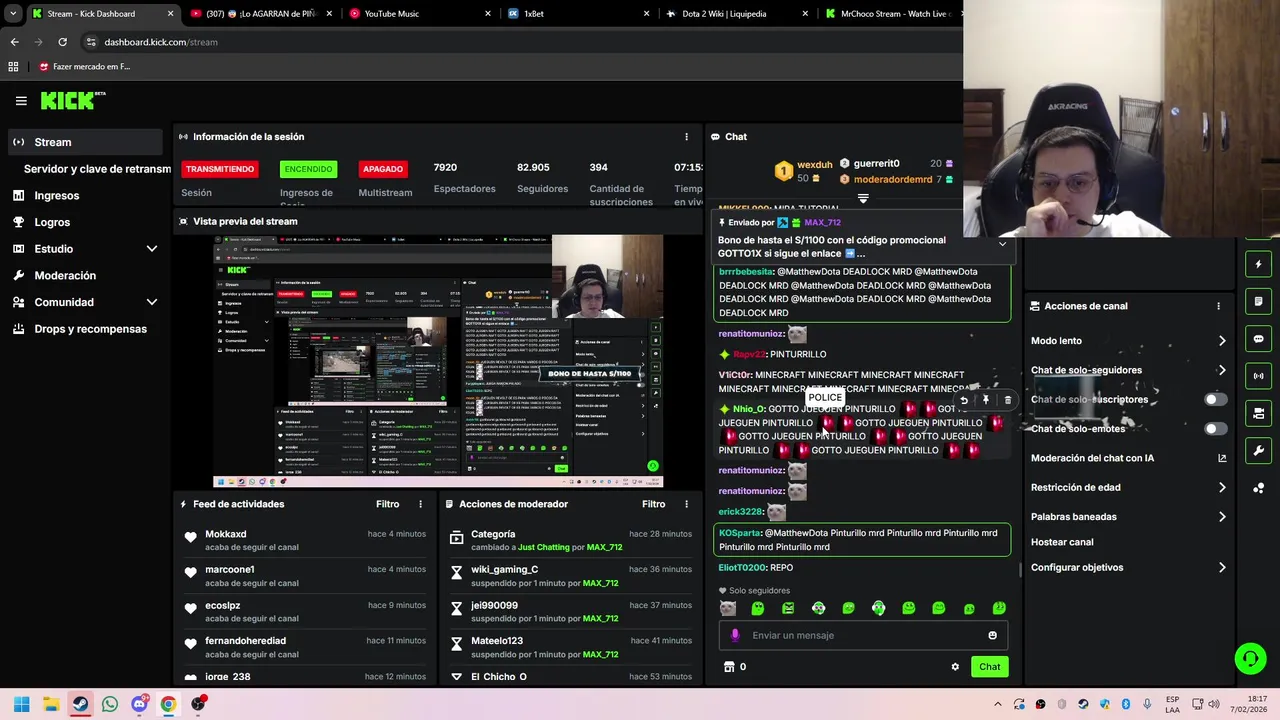Toggle the chat bubble panel icon
The height and width of the screenshot is (720, 1280).
1258,339
